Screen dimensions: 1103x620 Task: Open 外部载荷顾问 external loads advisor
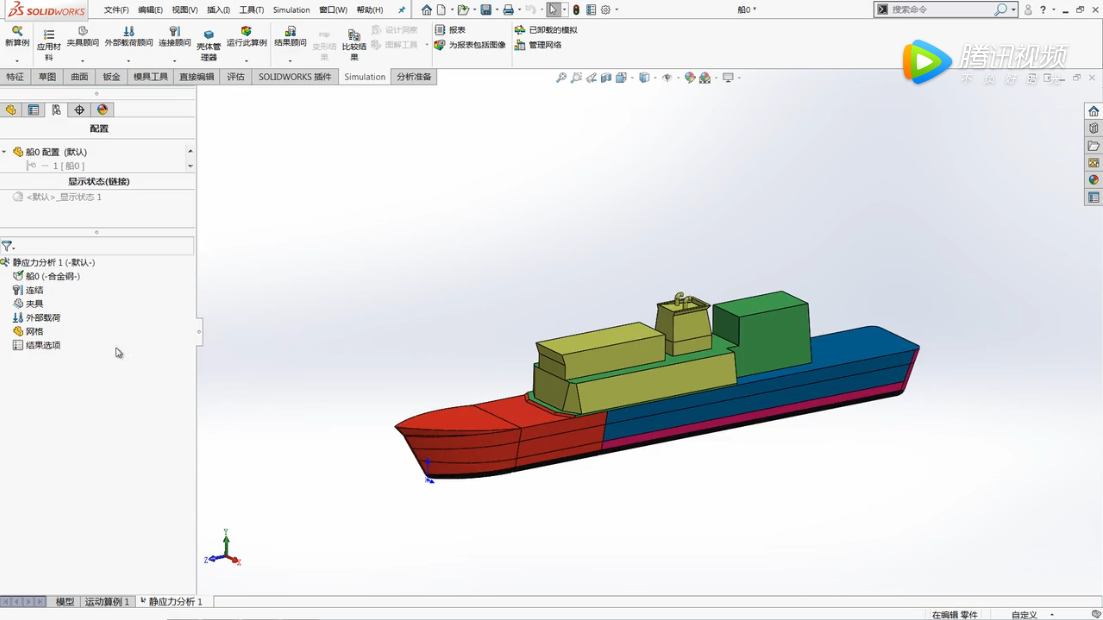pyautogui.click(x=129, y=37)
